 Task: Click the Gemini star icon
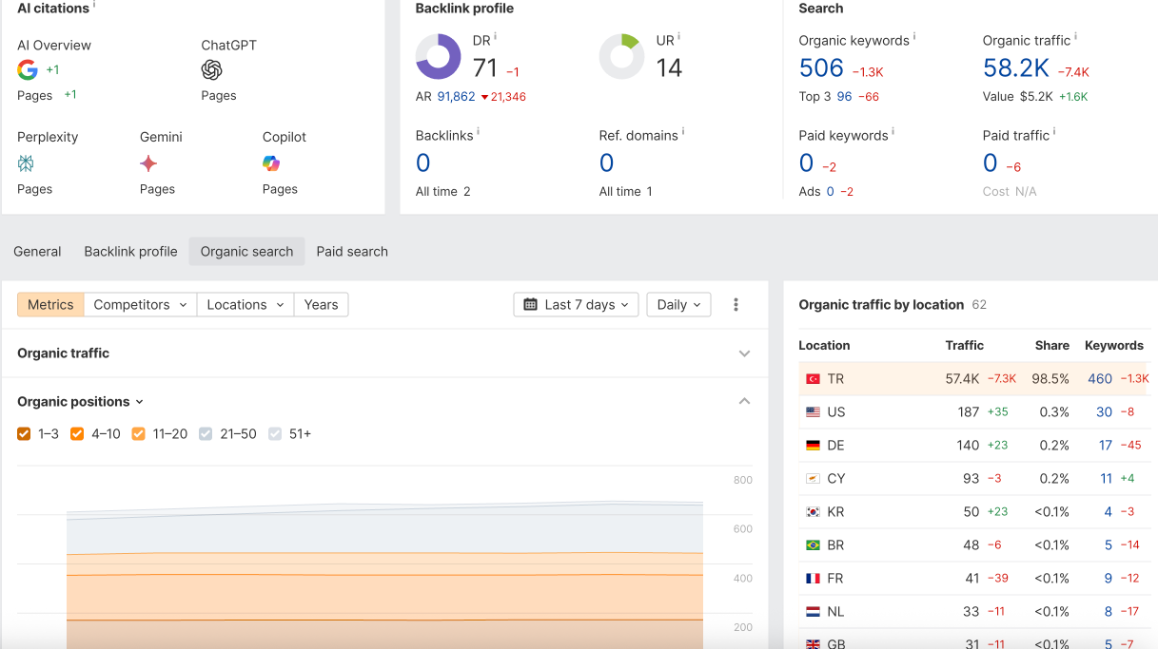pyautogui.click(x=148, y=163)
